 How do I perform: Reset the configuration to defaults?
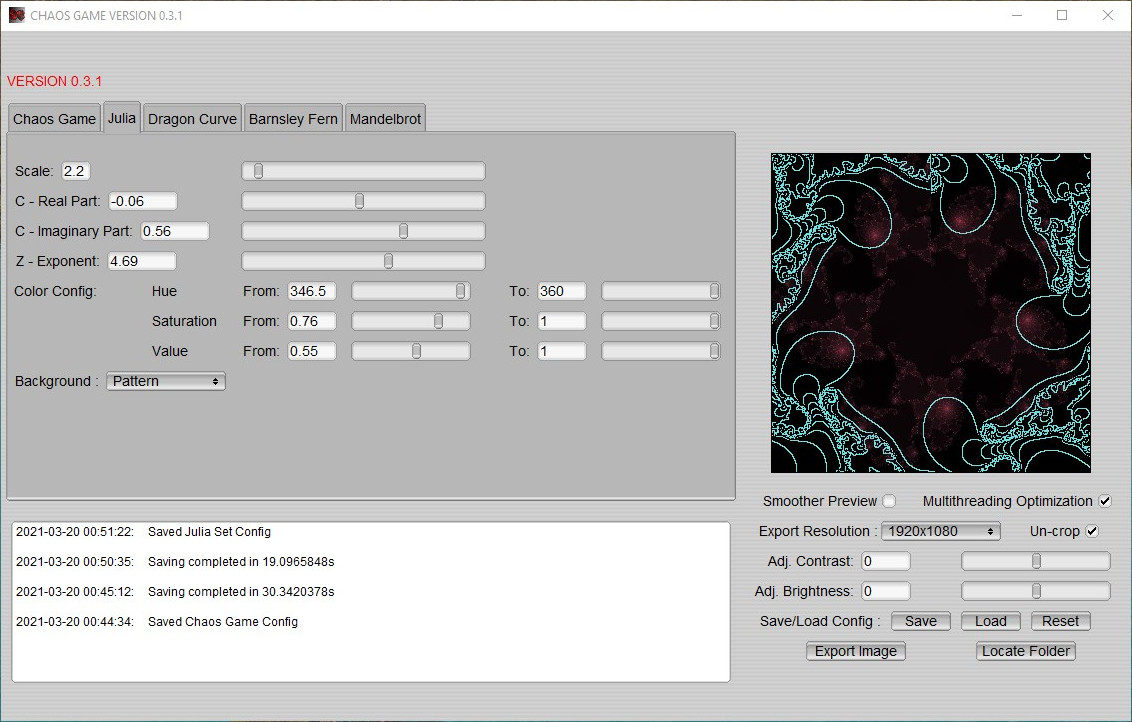[x=1060, y=621]
